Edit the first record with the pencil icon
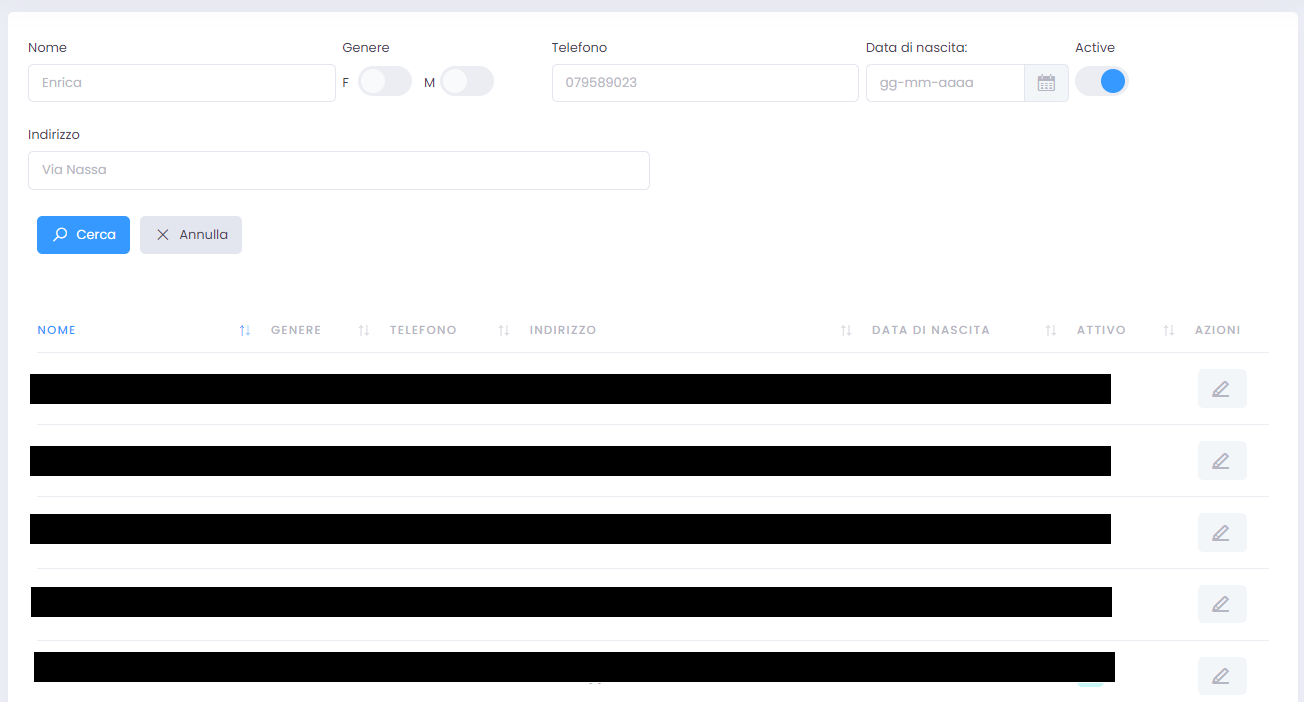This screenshot has width=1304, height=702. click(1222, 388)
